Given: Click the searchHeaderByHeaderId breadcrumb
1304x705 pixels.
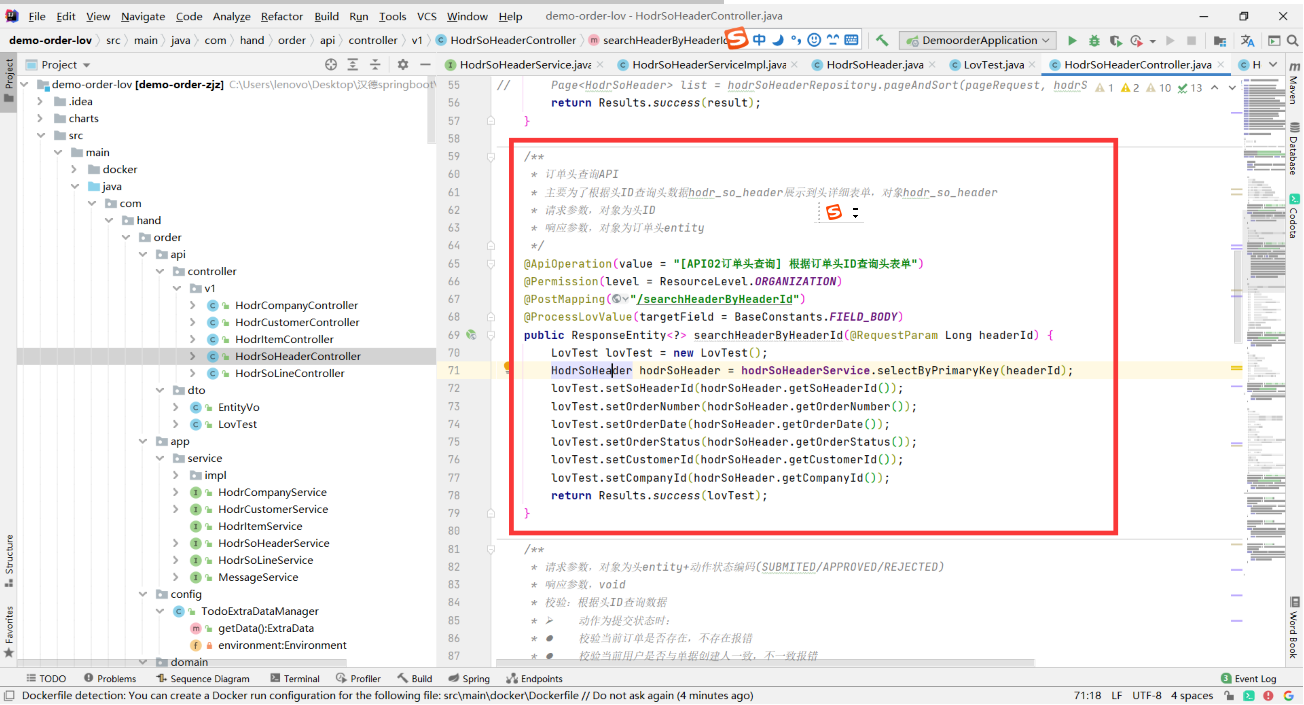Looking at the screenshot, I should pos(658,41).
